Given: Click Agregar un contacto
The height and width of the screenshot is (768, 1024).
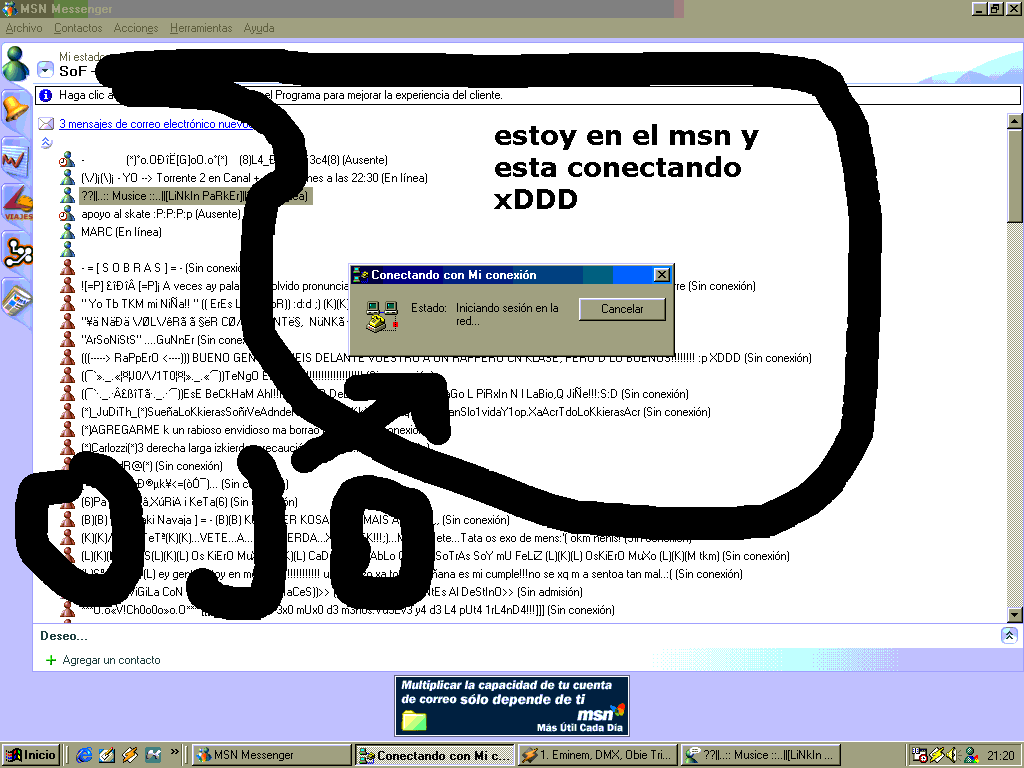Looking at the screenshot, I should point(112,660).
